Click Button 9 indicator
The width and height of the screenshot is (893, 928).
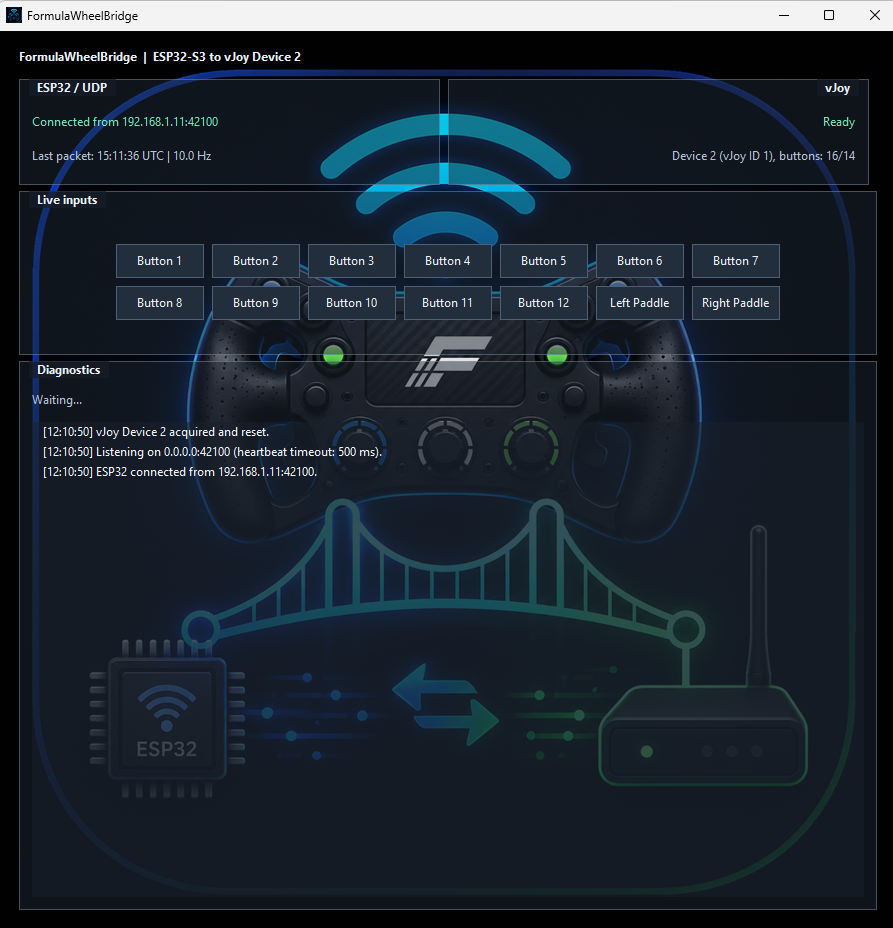(x=256, y=303)
